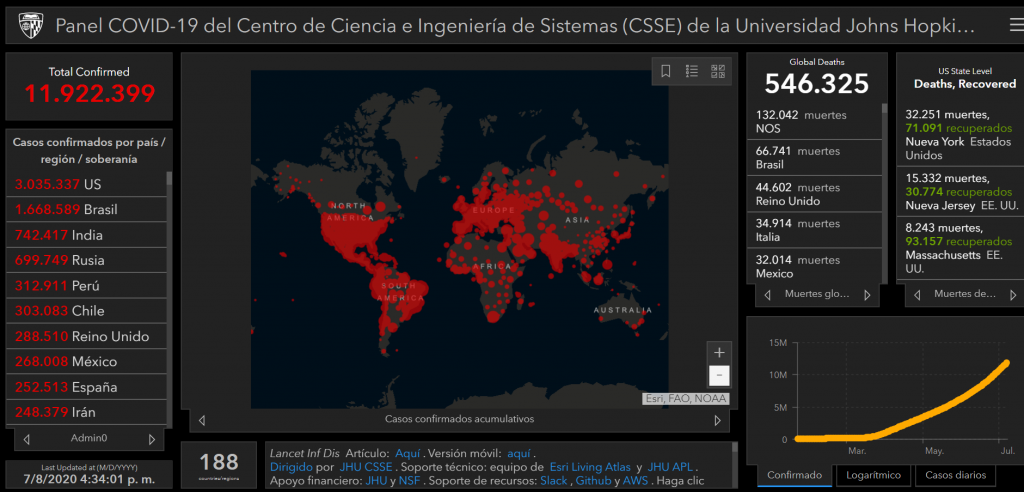Click the JHU financial support link
The width and height of the screenshot is (1024, 492).
pos(376,482)
